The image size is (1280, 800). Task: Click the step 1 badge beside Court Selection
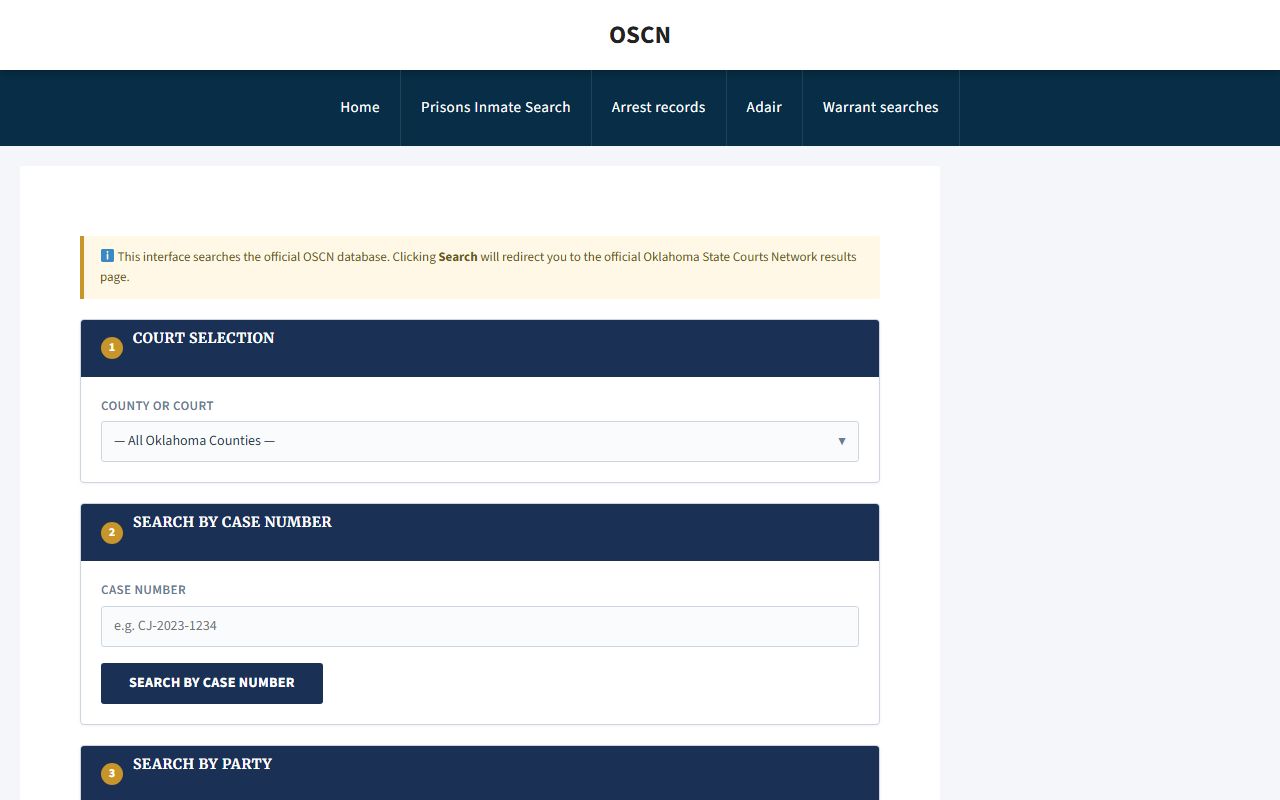pos(112,348)
